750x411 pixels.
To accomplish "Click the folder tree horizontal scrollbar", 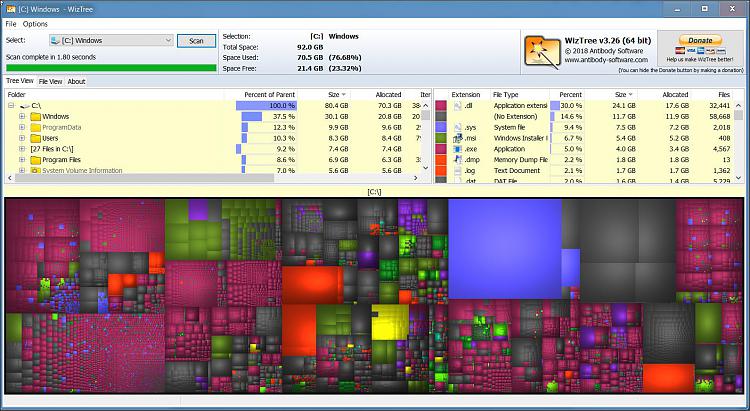I will [x=144, y=178].
